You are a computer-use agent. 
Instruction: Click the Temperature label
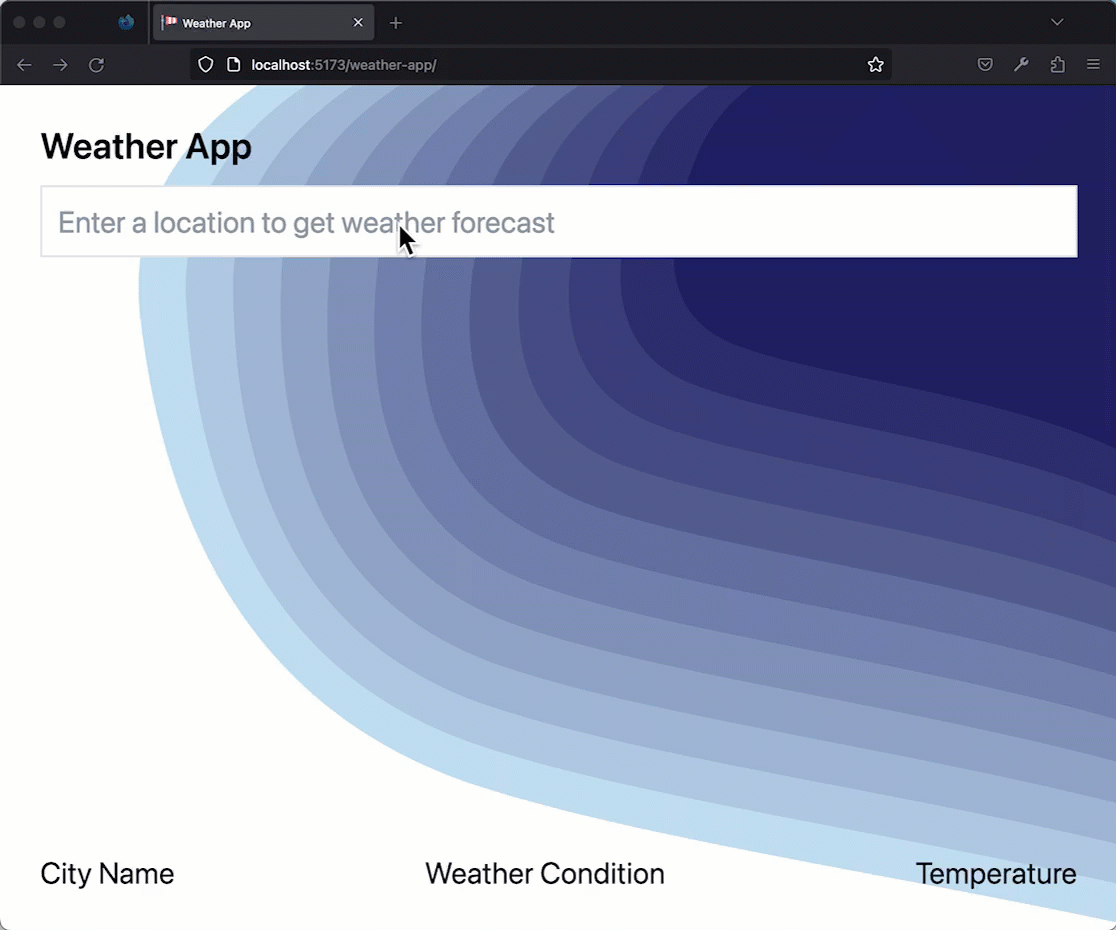pyautogui.click(x=995, y=873)
